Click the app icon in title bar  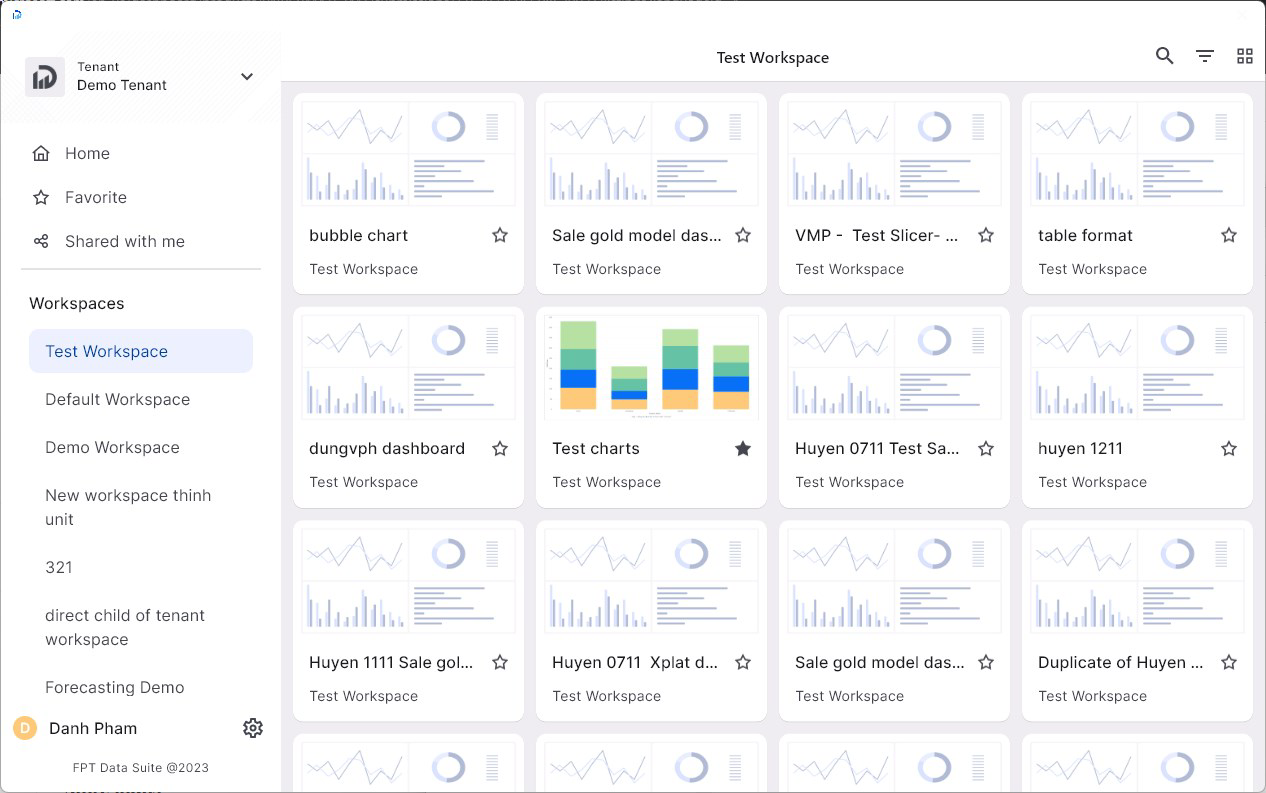[x=17, y=14]
